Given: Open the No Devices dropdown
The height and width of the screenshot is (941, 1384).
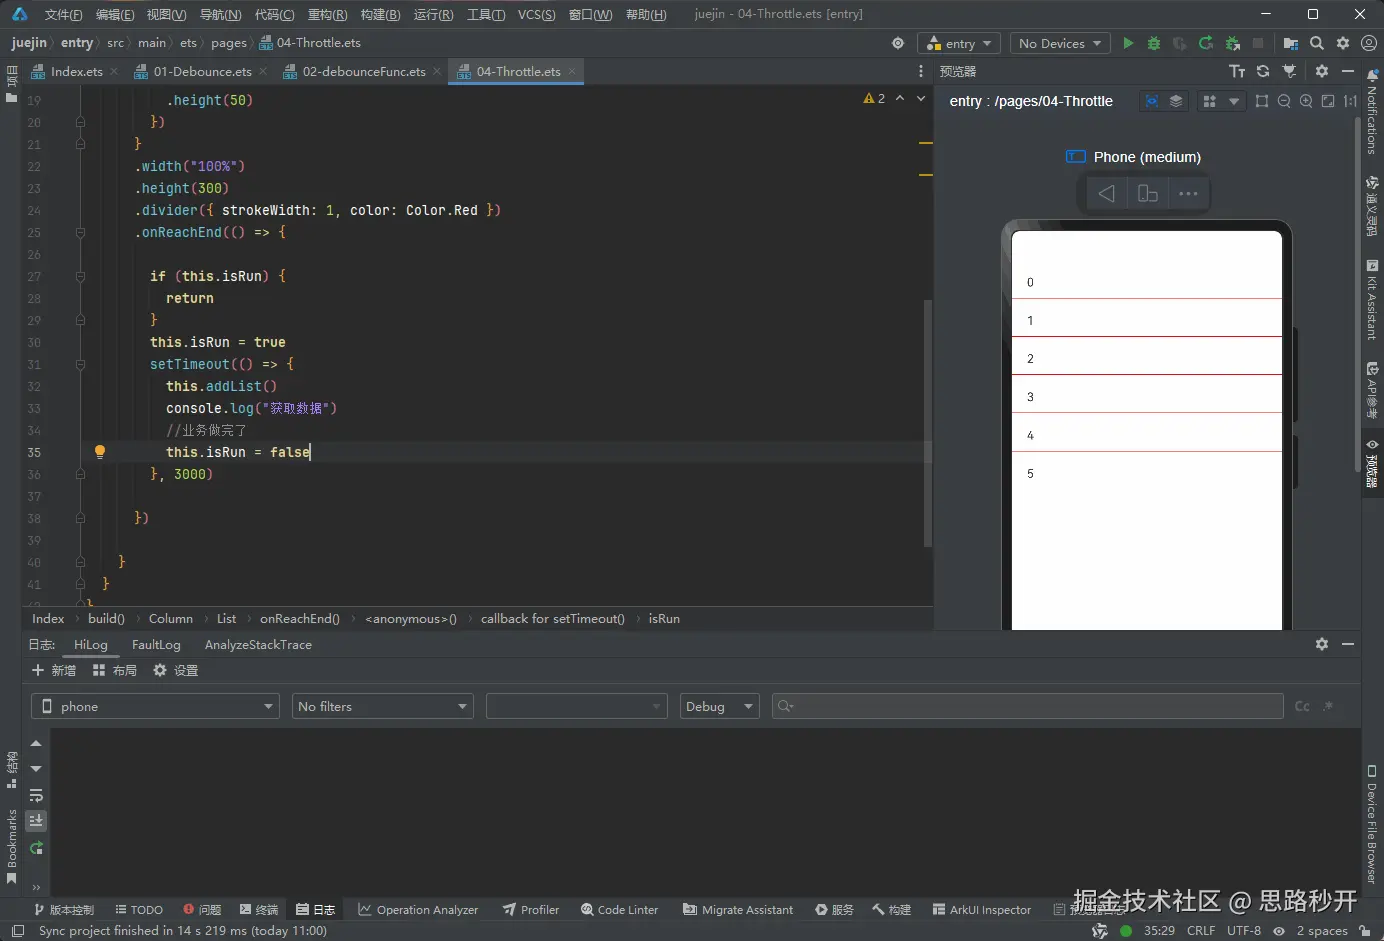Looking at the screenshot, I should tap(1059, 43).
